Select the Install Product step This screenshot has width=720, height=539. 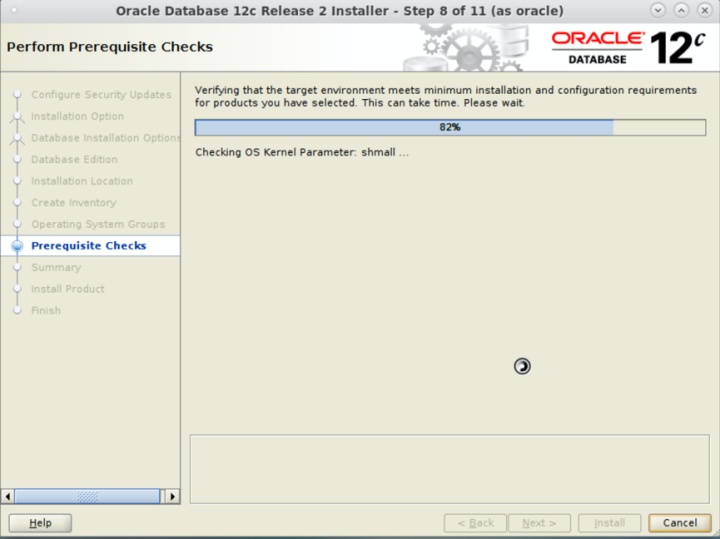[x=68, y=289]
